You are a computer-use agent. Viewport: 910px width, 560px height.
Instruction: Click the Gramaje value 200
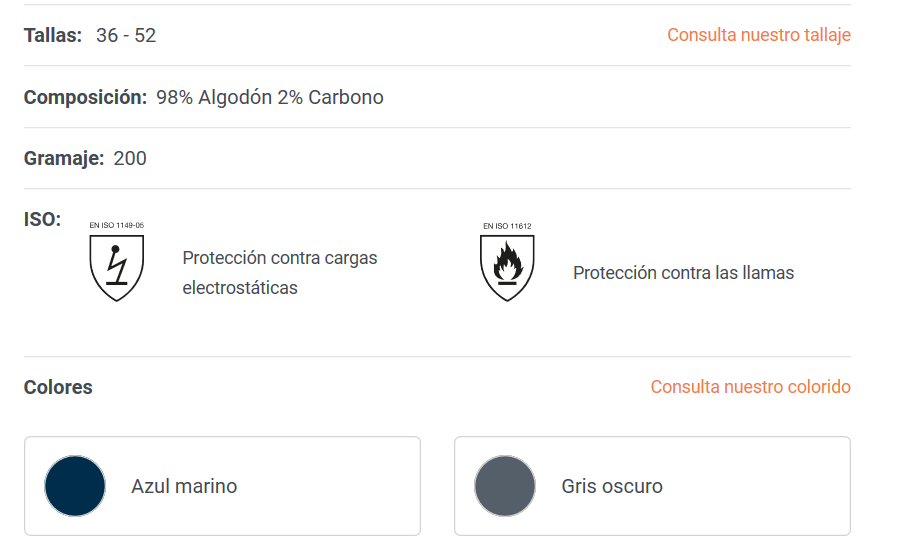[x=130, y=158]
